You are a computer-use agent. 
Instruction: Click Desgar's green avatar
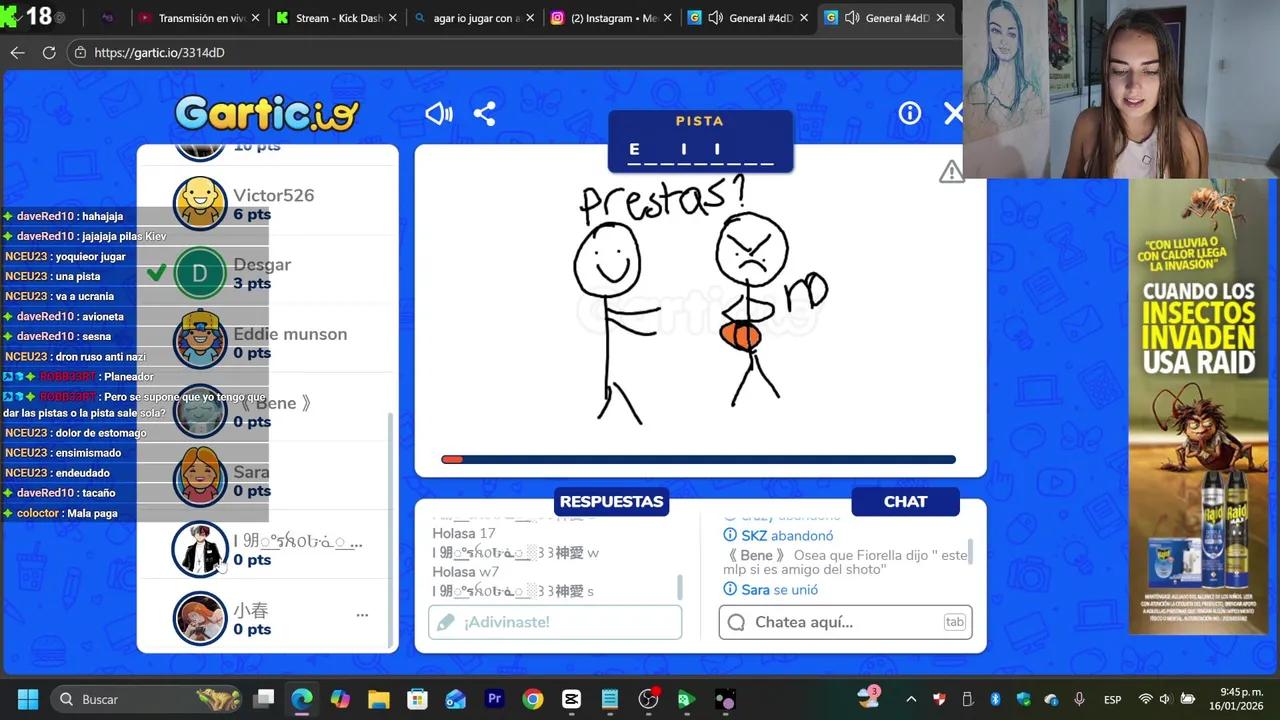click(200, 273)
